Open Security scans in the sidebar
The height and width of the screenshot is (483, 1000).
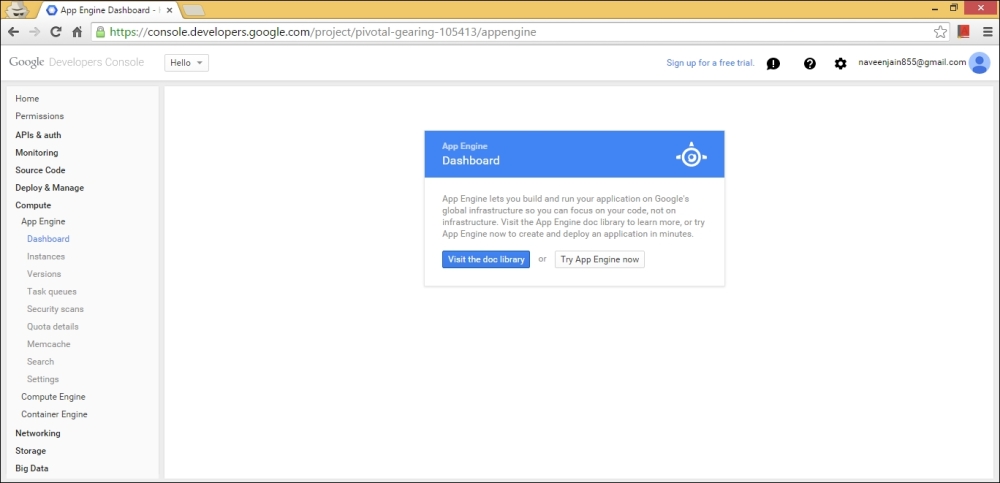click(x=55, y=309)
